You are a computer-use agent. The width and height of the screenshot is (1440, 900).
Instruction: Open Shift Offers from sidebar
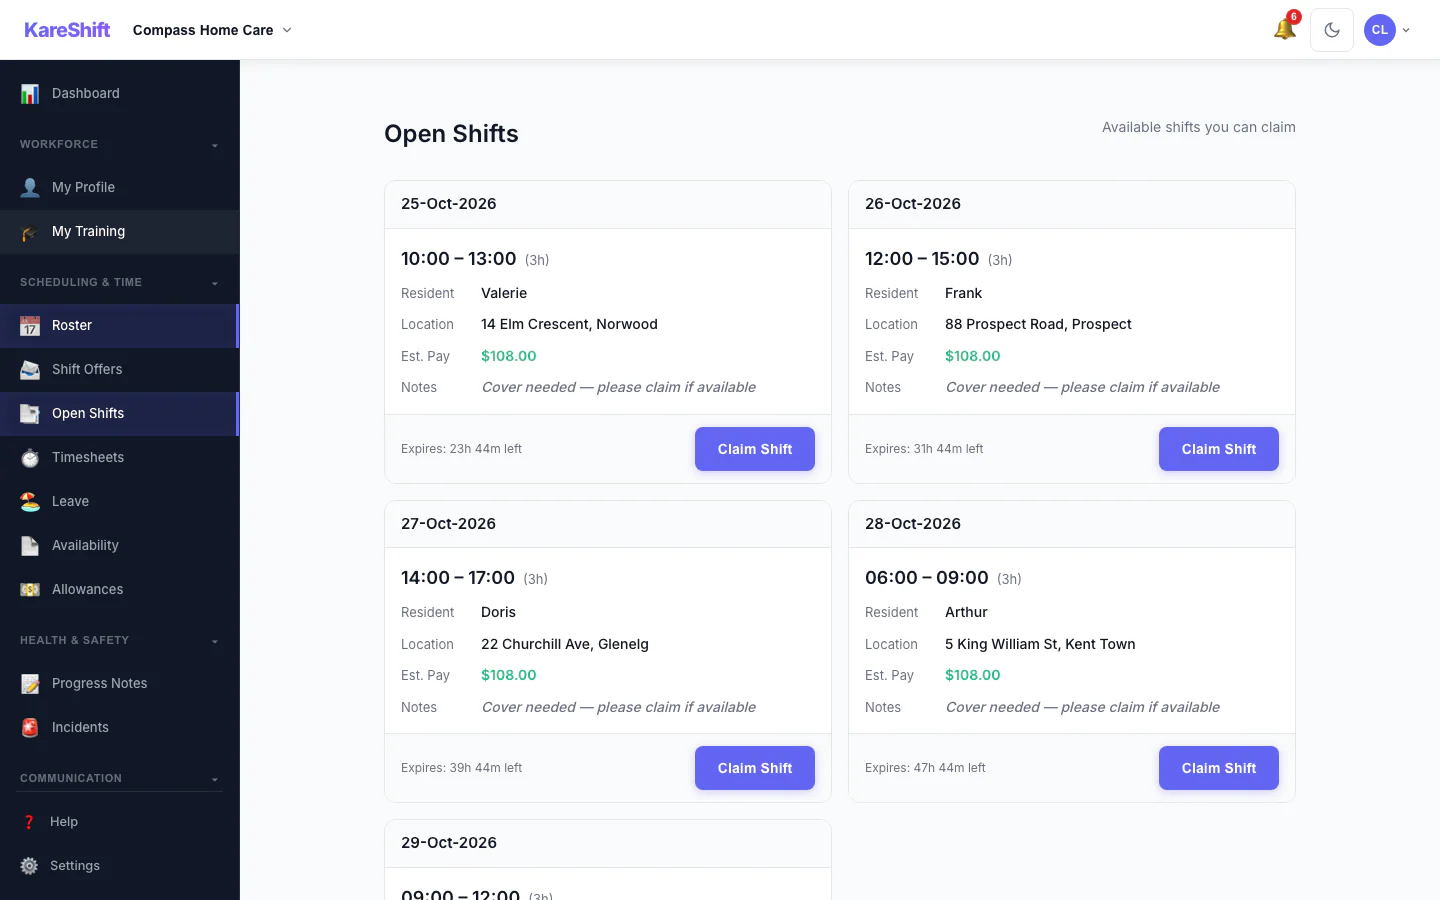[120, 369]
